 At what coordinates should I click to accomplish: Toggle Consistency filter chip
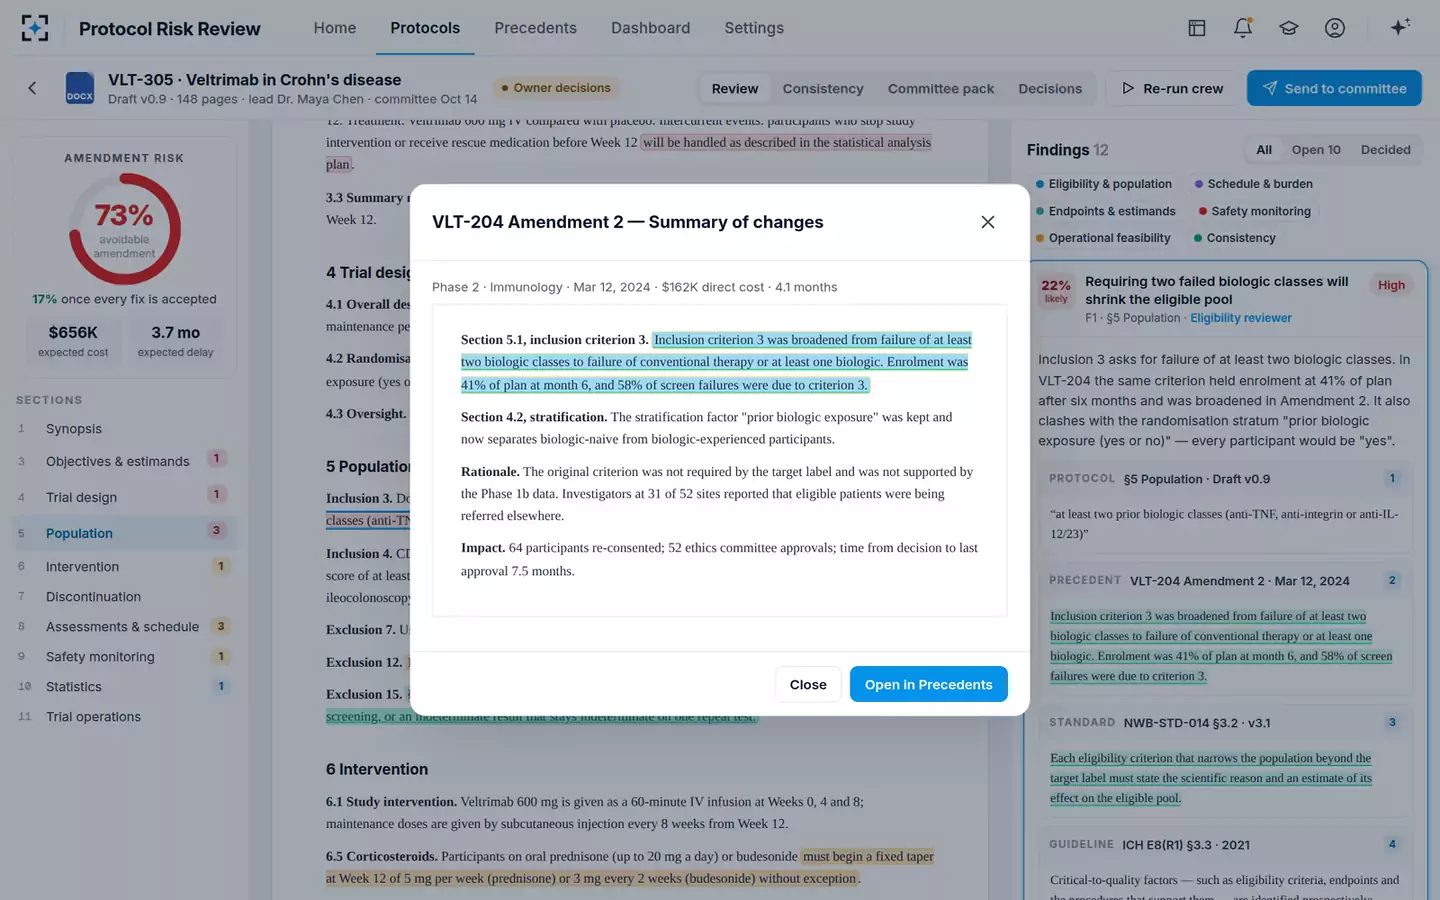[1235, 238]
